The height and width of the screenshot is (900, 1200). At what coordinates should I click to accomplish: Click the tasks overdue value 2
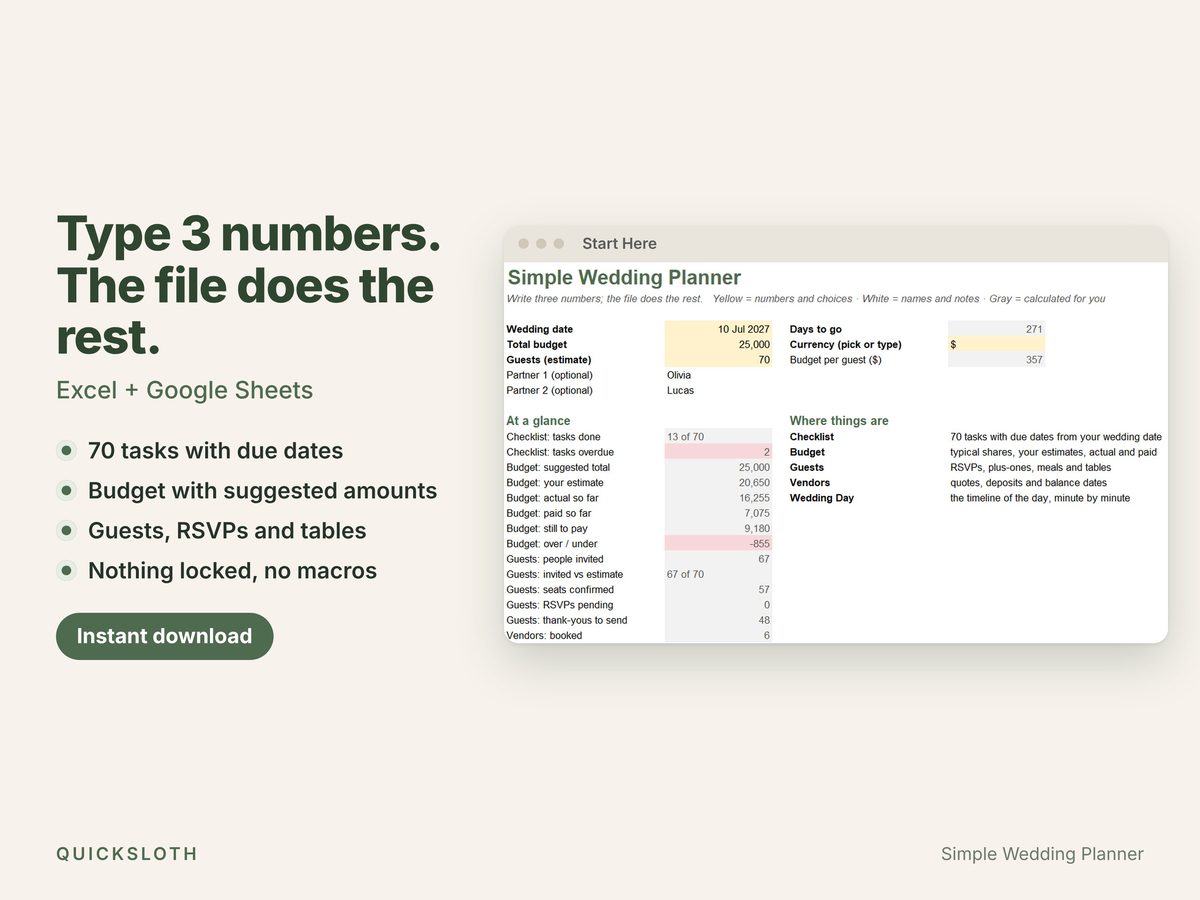[718, 452]
